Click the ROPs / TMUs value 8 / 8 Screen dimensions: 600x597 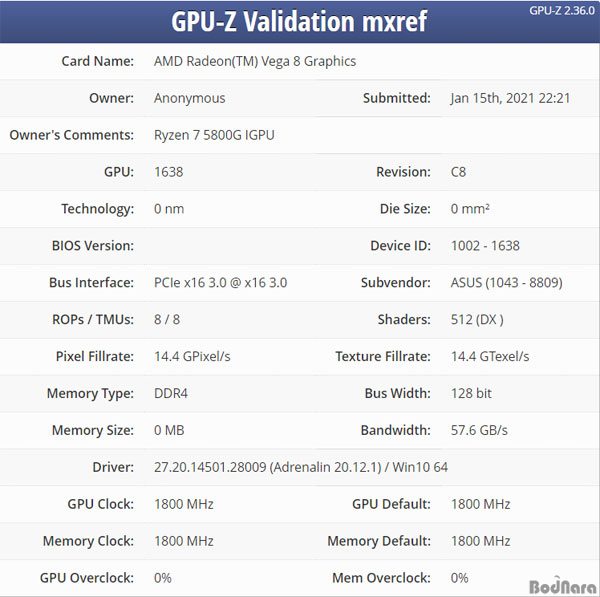[167, 320]
